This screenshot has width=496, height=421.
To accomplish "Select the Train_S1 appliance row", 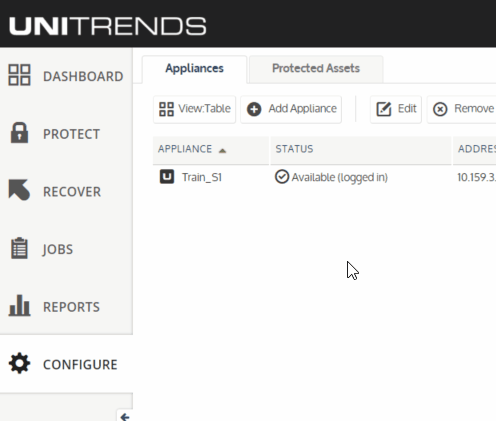I will [x=324, y=177].
